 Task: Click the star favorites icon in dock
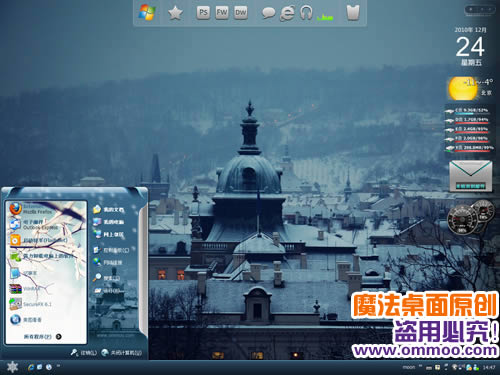175,13
